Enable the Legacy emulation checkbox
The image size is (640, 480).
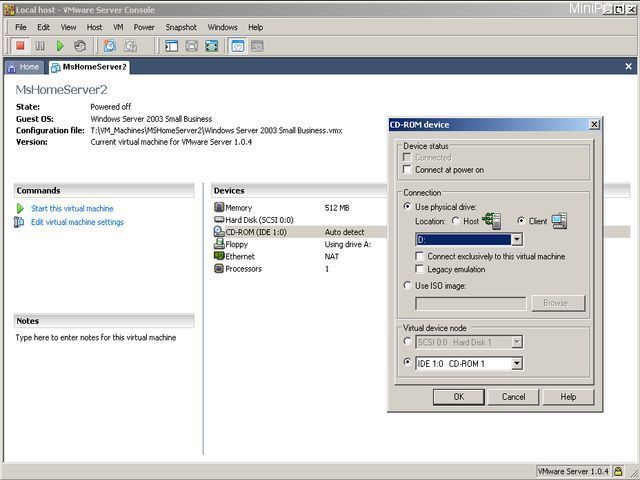(420, 269)
